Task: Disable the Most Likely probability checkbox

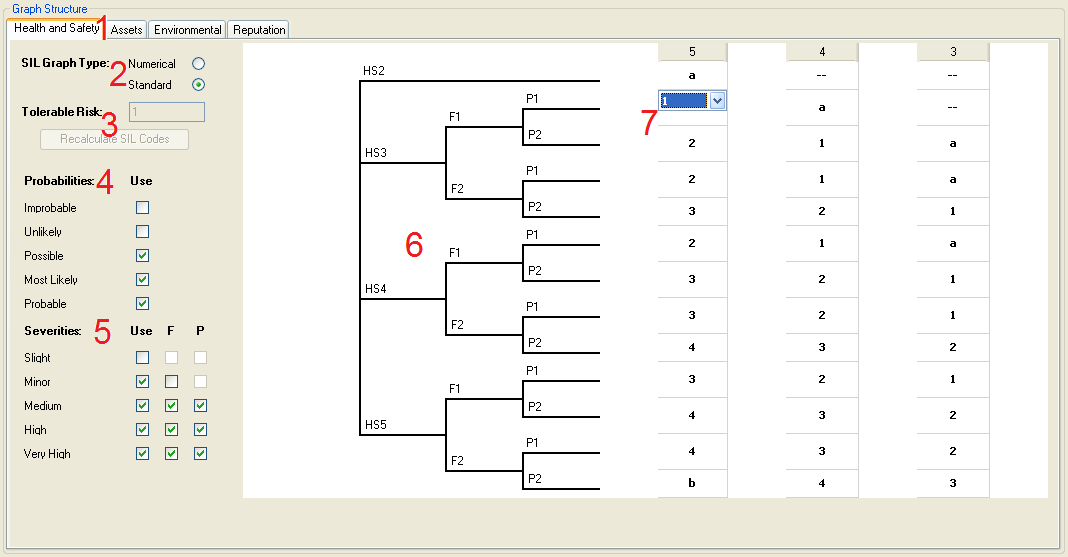Action: (x=142, y=280)
